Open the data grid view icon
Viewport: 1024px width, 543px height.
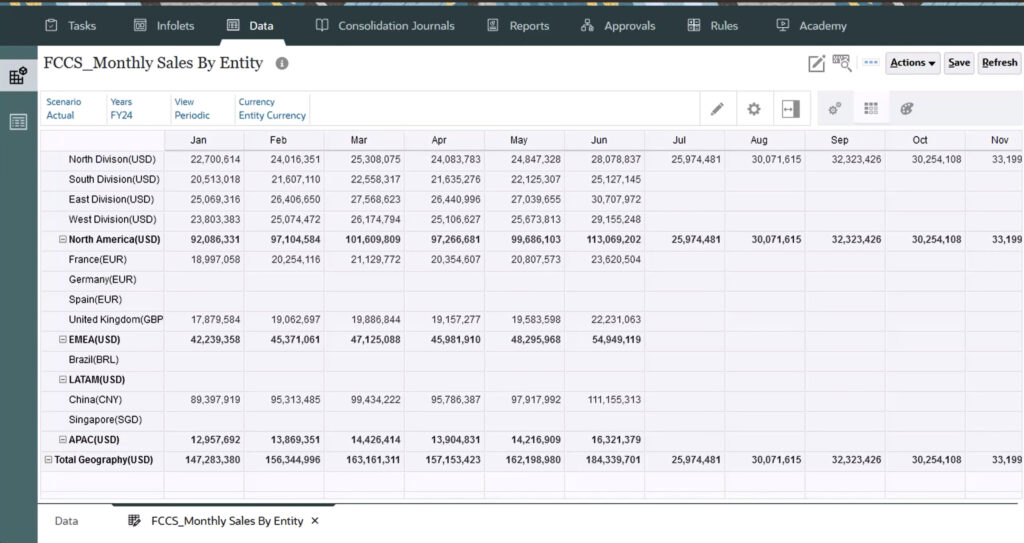(x=871, y=109)
